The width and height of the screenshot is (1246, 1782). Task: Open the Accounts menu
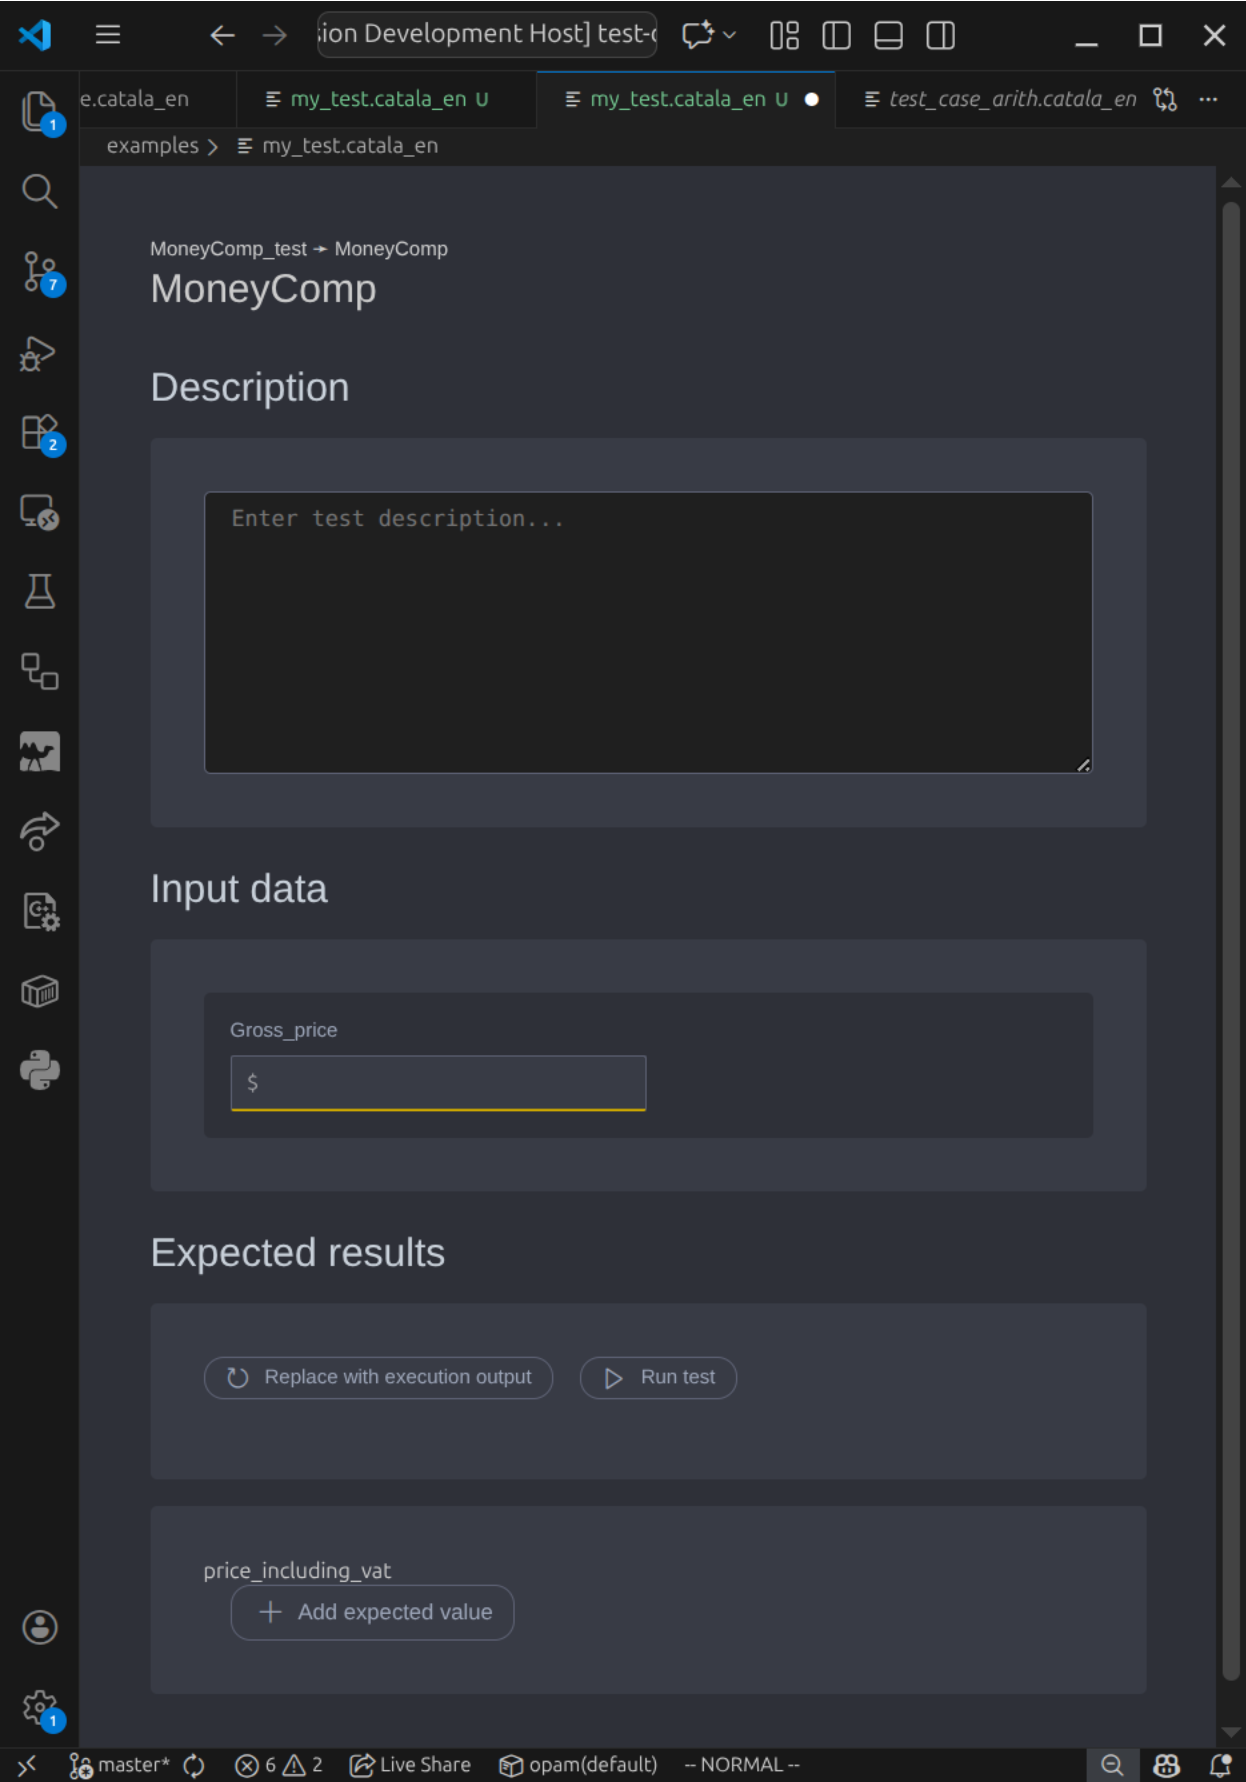click(39, 1627)
